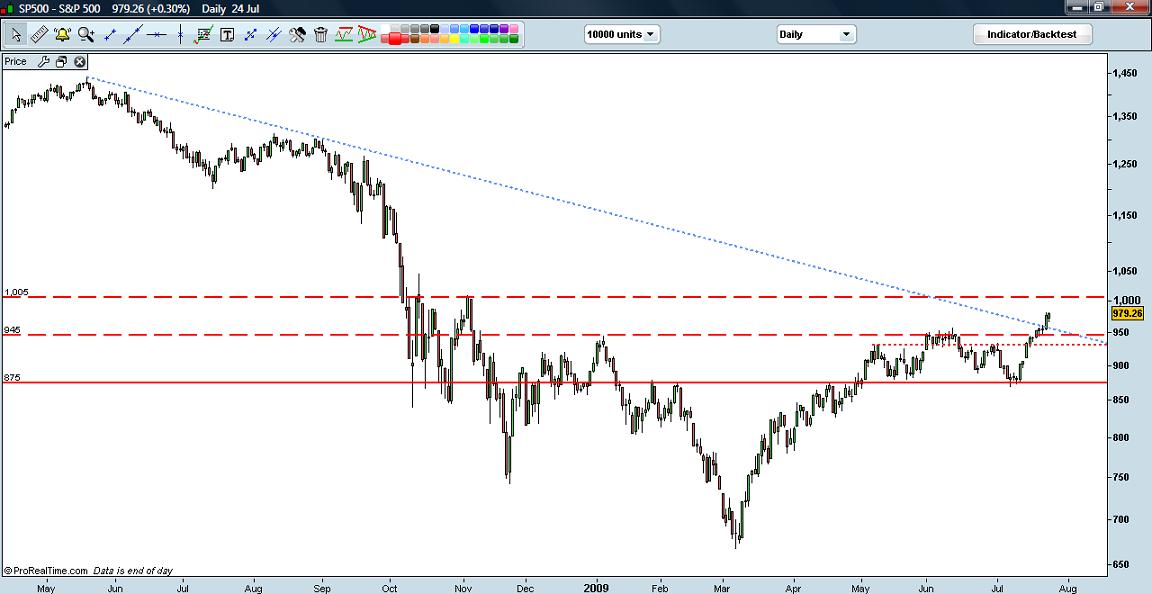Detach the Price panel window icon
The width and height of the screenshot is (1152, 594).
(62, 62)
